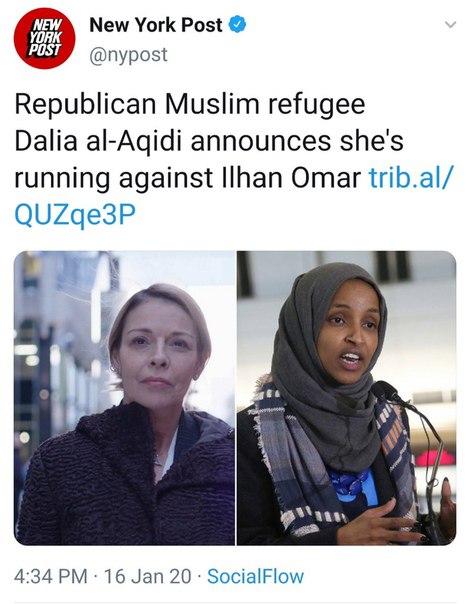The image size is (470, 604).
Task: Open the right photo of woman in hijab
Action: [346, 398]
